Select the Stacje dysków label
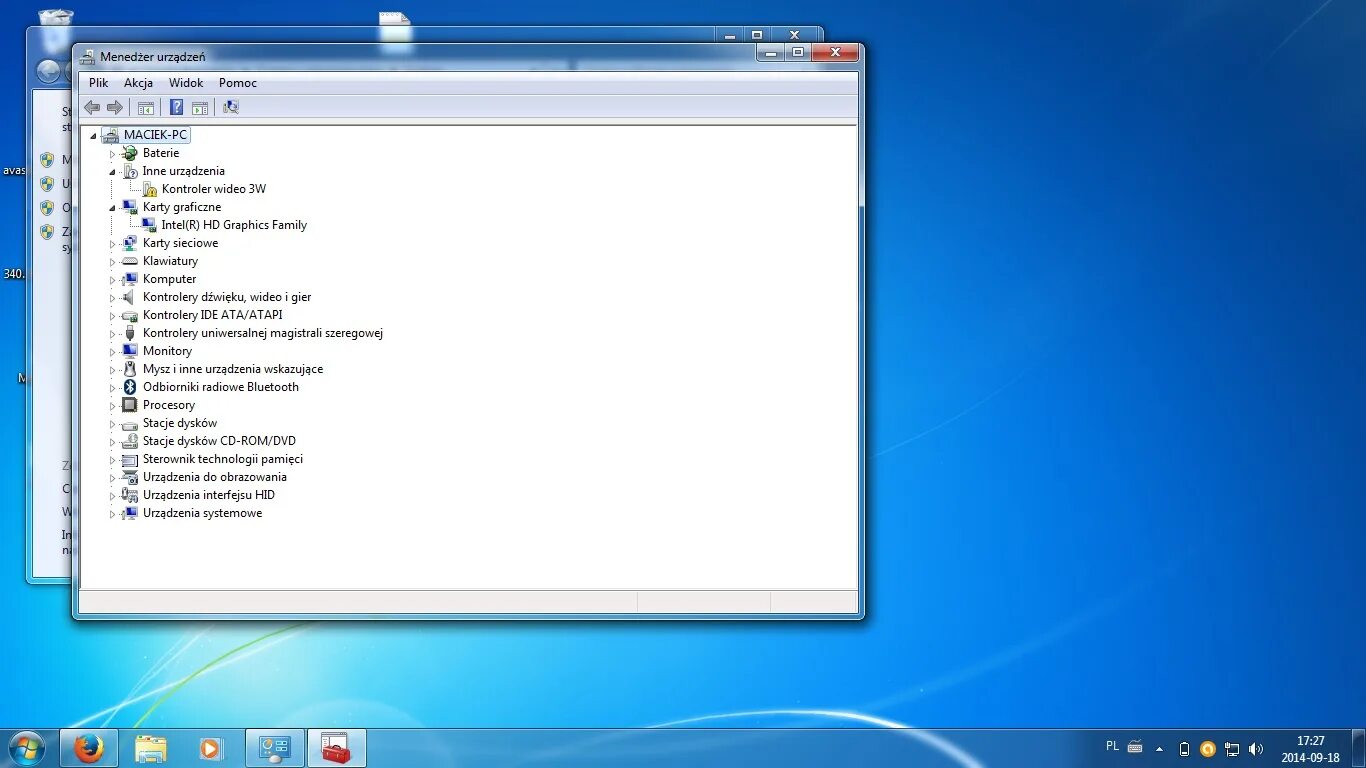The image size is (1366, 768). [180, 423]
